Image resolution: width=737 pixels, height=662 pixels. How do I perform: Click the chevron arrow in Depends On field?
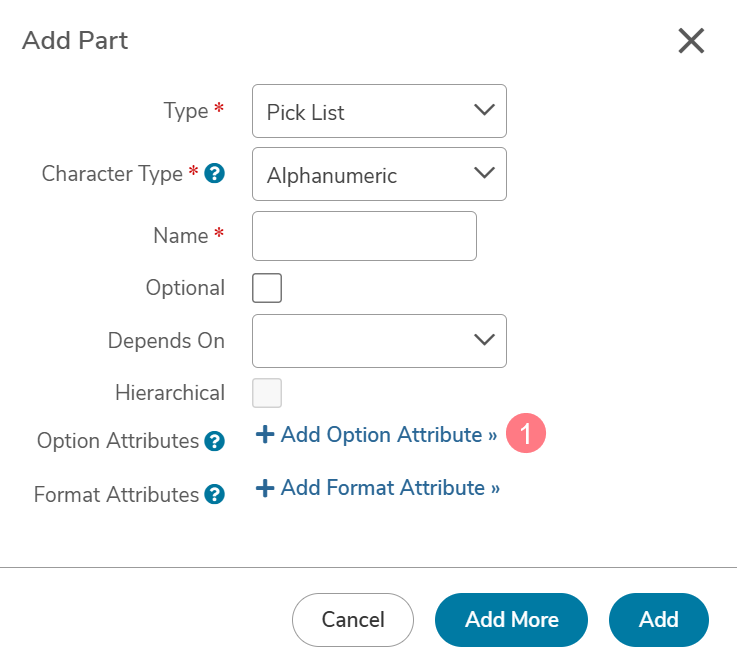tap(484, 339)
